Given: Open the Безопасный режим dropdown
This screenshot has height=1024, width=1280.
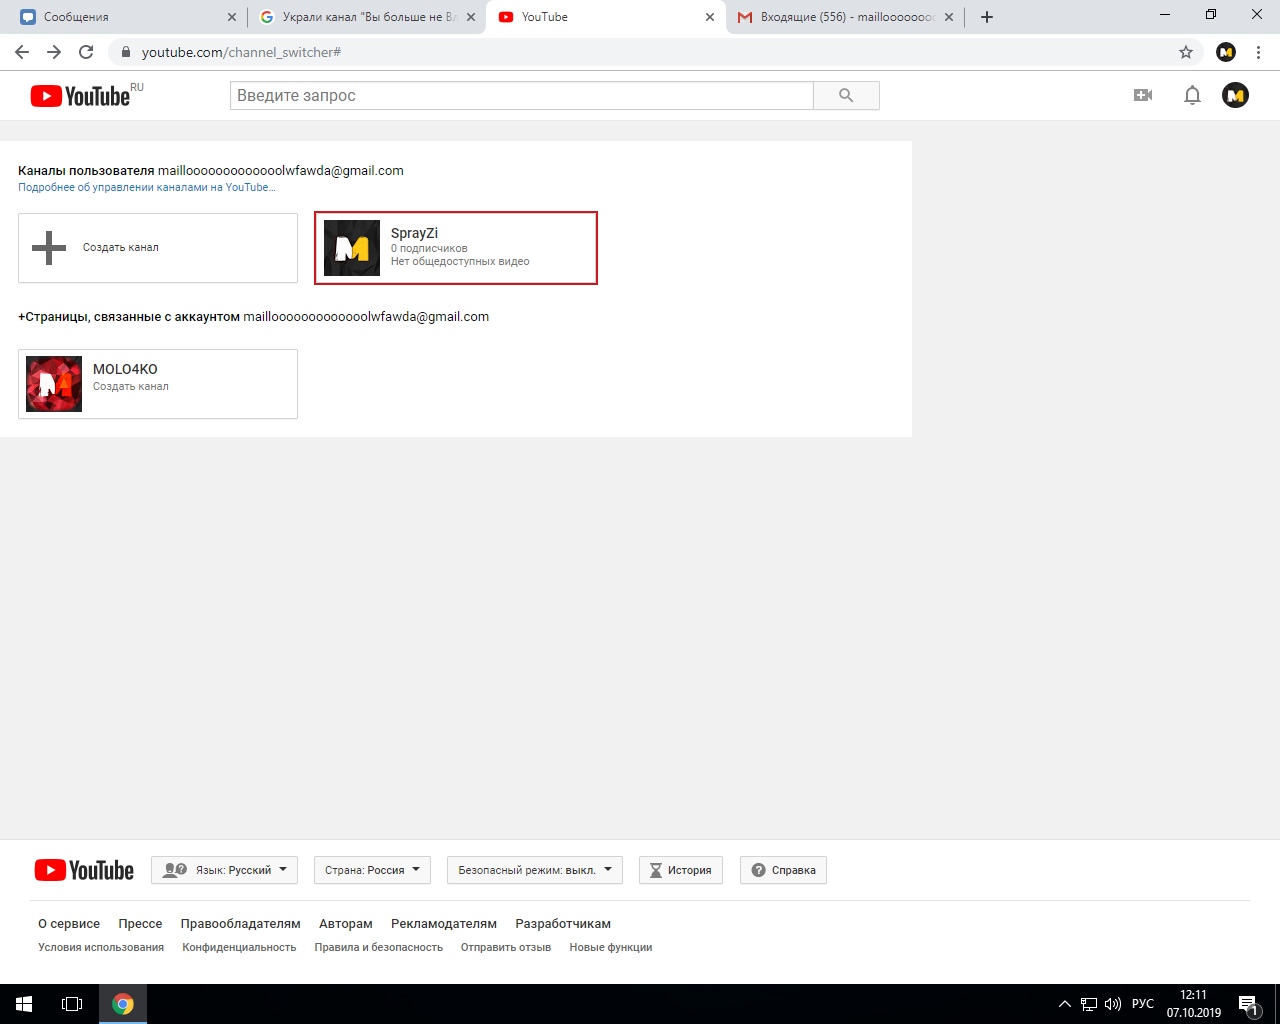Looking at the screenshot, I should [x=535, y=870].
